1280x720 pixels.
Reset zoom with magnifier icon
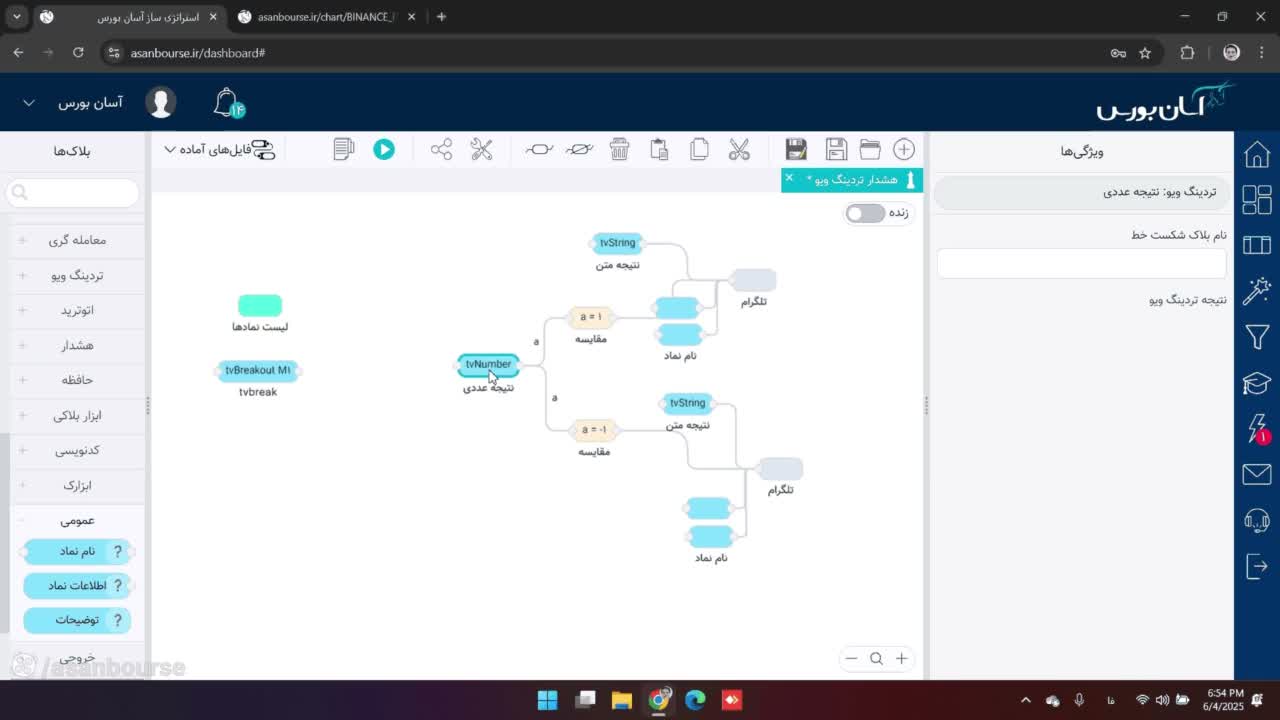(x=876, y=658)
